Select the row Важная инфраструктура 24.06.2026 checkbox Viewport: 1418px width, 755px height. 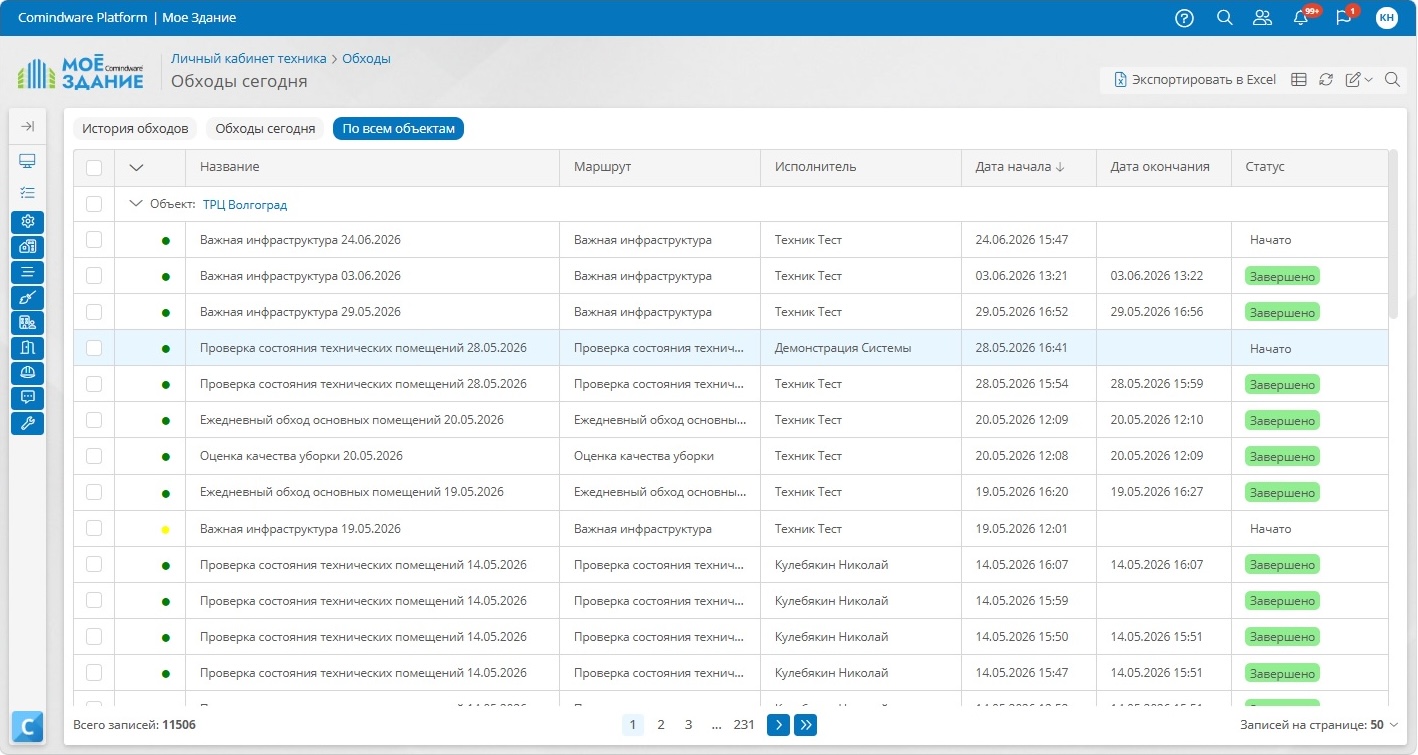(94, 240)
